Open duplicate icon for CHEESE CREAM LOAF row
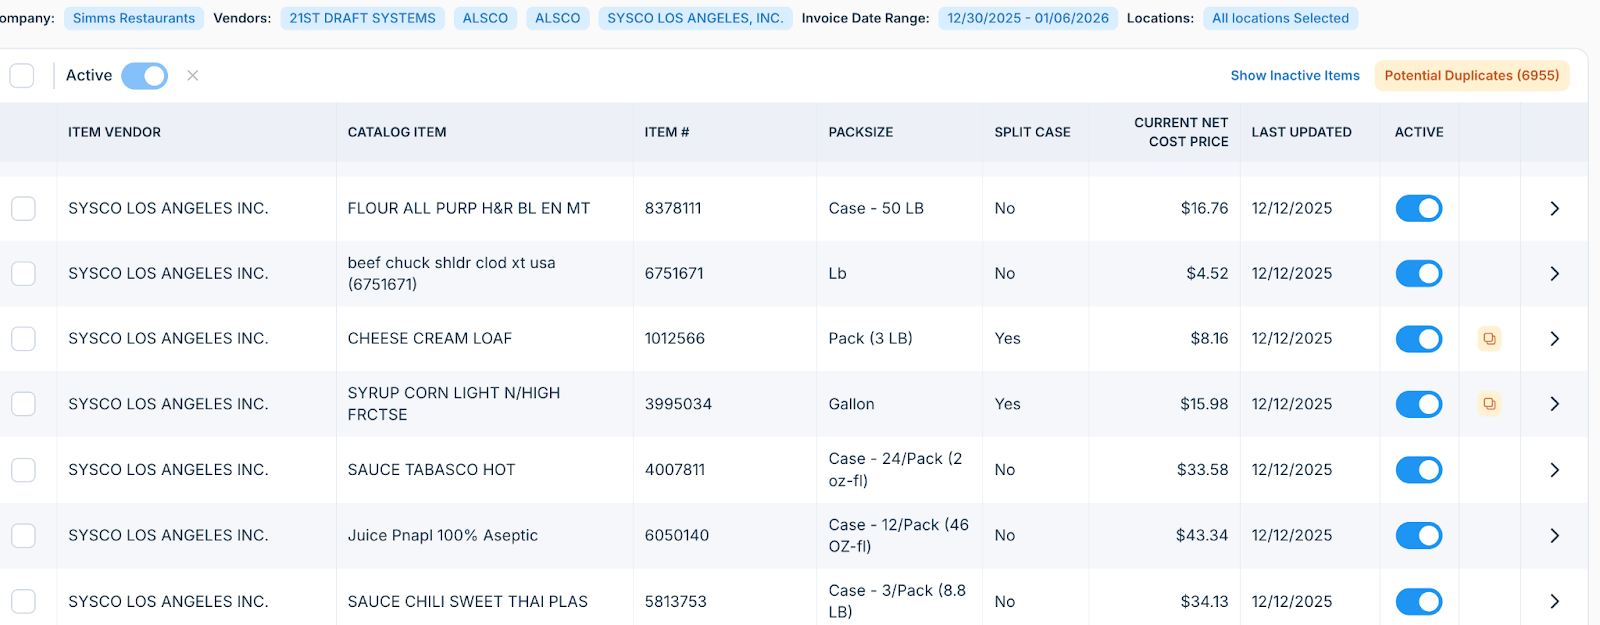This screenshot has height=625, width=1600. (x=1489, y=339)
